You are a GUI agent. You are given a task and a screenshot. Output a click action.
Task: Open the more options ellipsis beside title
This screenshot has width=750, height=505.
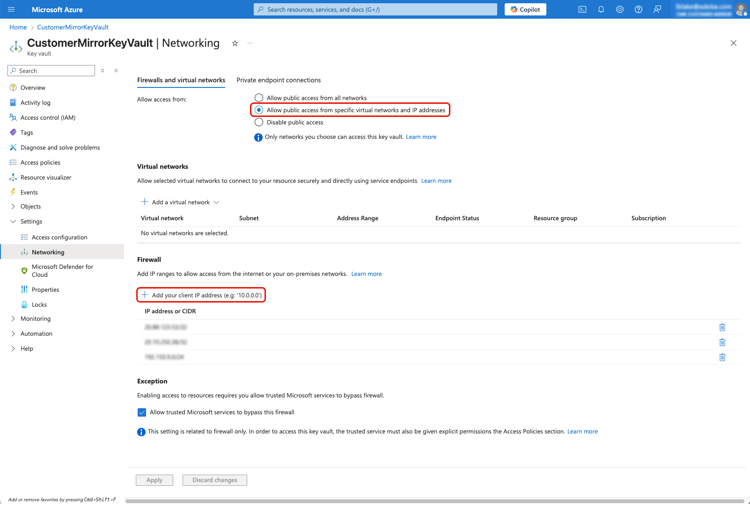coord(250,43)
